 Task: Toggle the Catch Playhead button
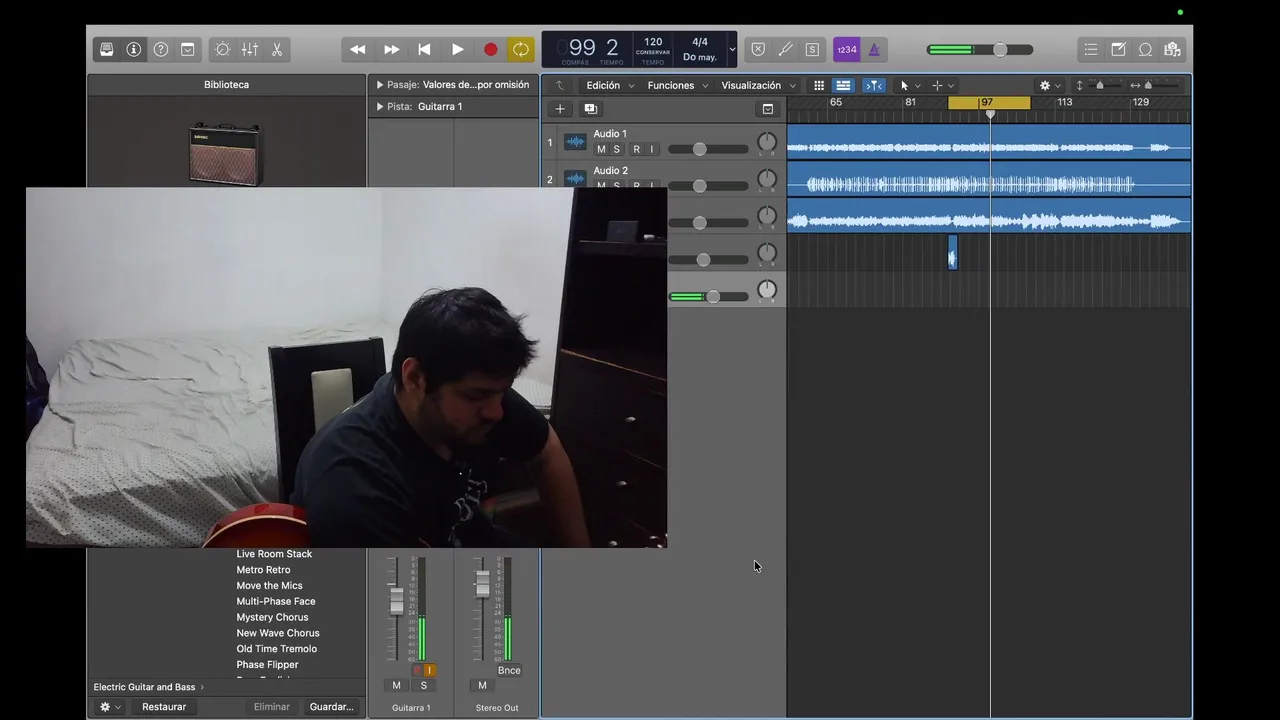click(874, 85)
